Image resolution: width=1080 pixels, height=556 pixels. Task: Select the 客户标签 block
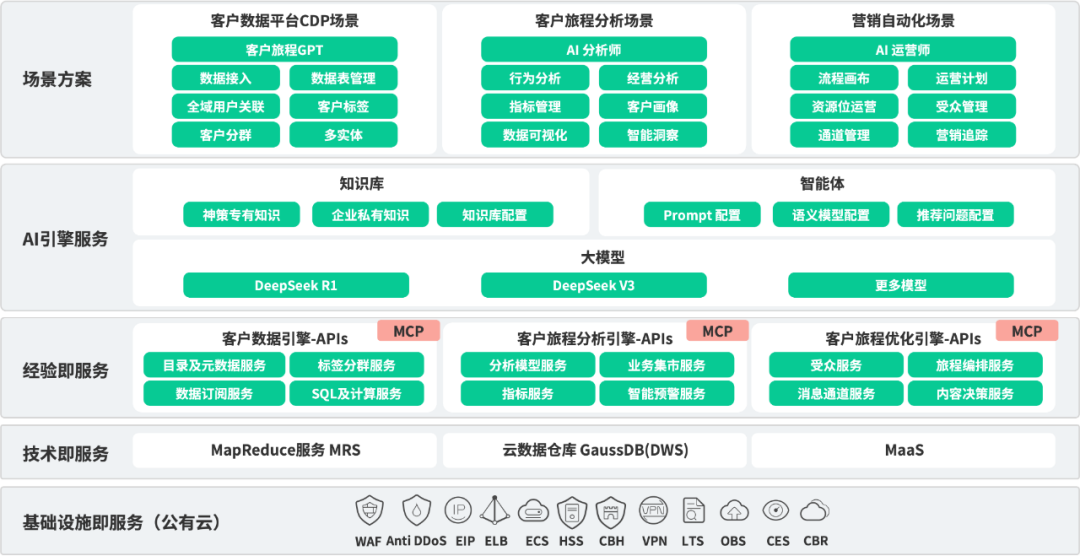point(343,106)
